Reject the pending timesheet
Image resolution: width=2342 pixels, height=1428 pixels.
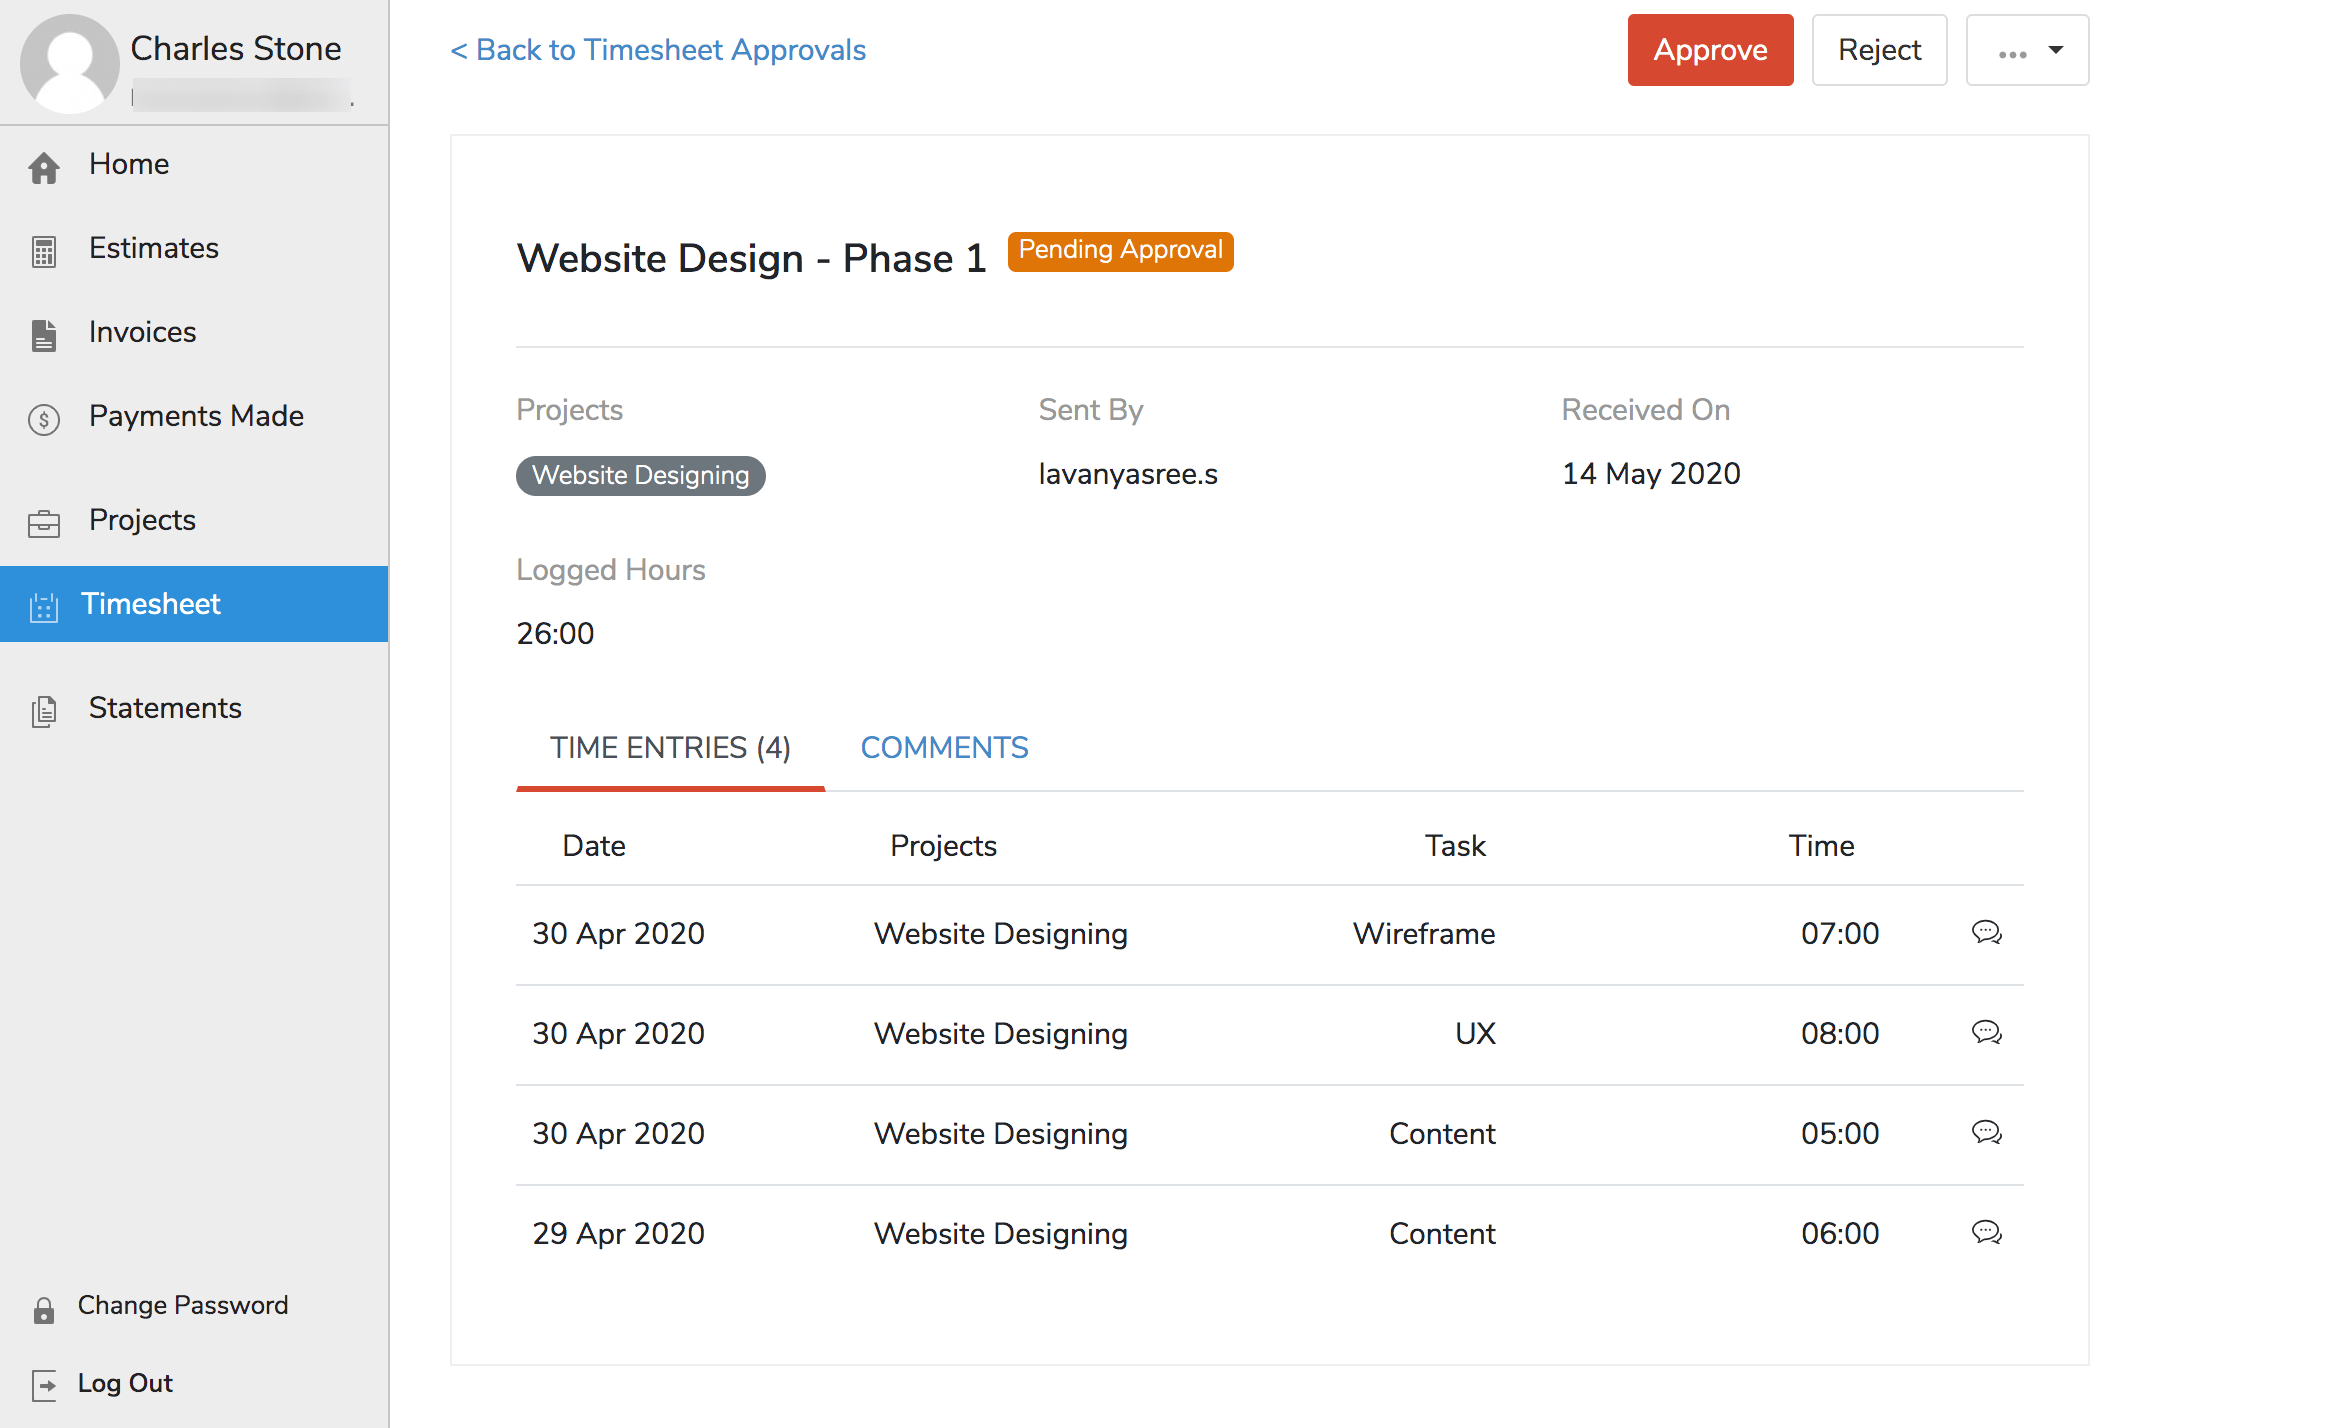tap(1879, 49)
